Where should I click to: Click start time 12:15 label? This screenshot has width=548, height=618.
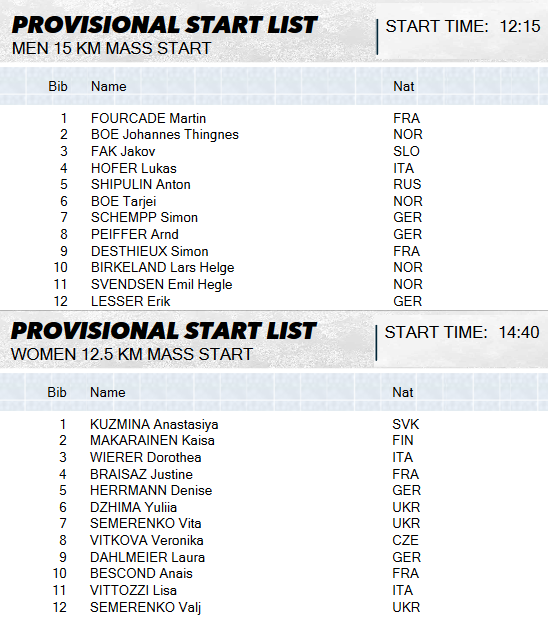(x=463, y=26)
